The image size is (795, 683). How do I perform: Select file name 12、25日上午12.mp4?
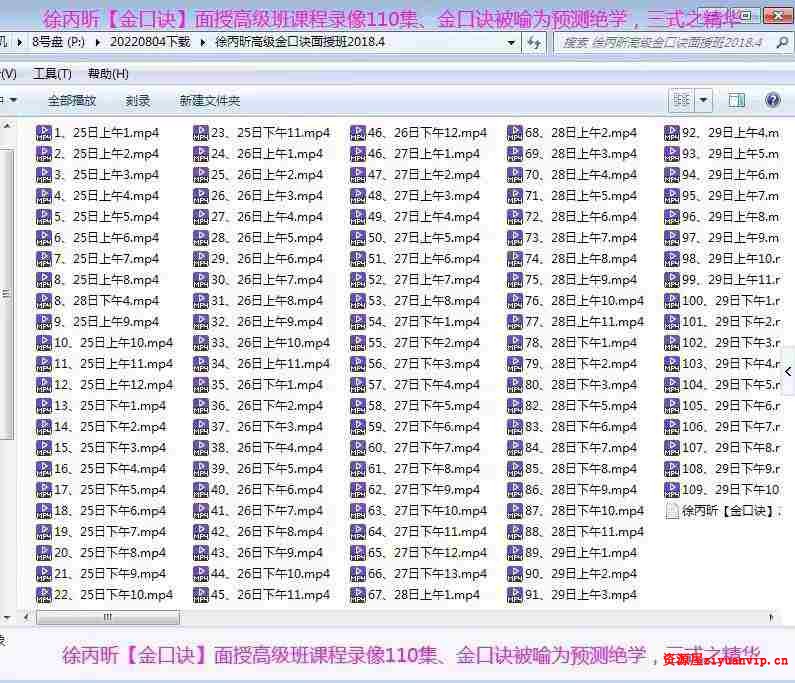point(114,385)
